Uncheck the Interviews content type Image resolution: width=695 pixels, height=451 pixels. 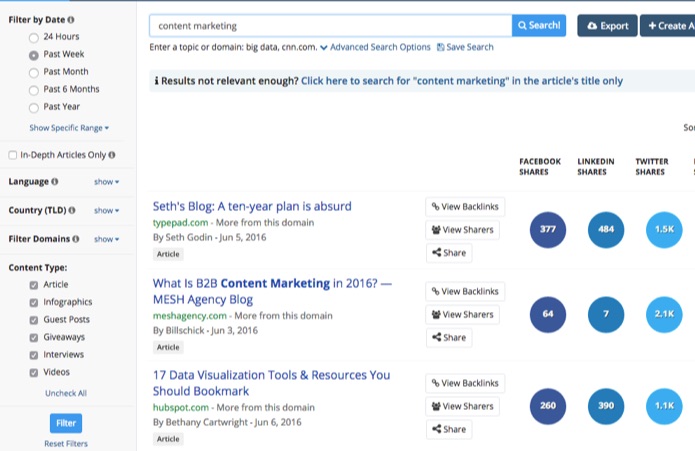click(x=34, y=355)
